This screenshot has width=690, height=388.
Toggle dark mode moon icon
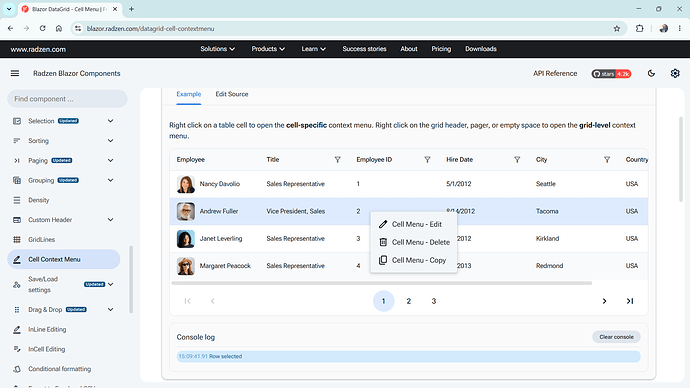tap(651, 73)
